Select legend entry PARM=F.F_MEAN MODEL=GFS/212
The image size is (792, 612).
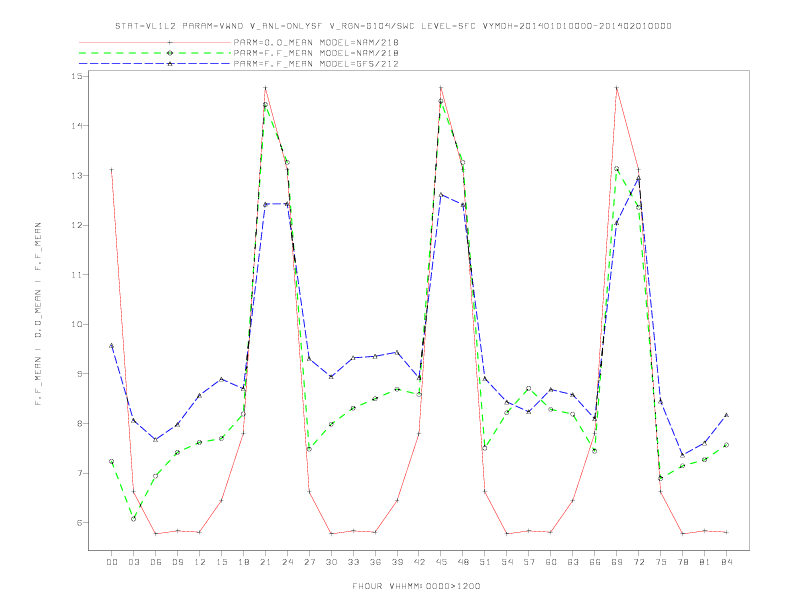316,64
